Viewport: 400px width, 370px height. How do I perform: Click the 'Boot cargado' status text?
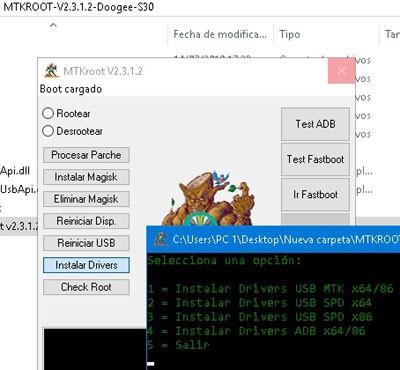pyautogui.click(x=71, y=89)
